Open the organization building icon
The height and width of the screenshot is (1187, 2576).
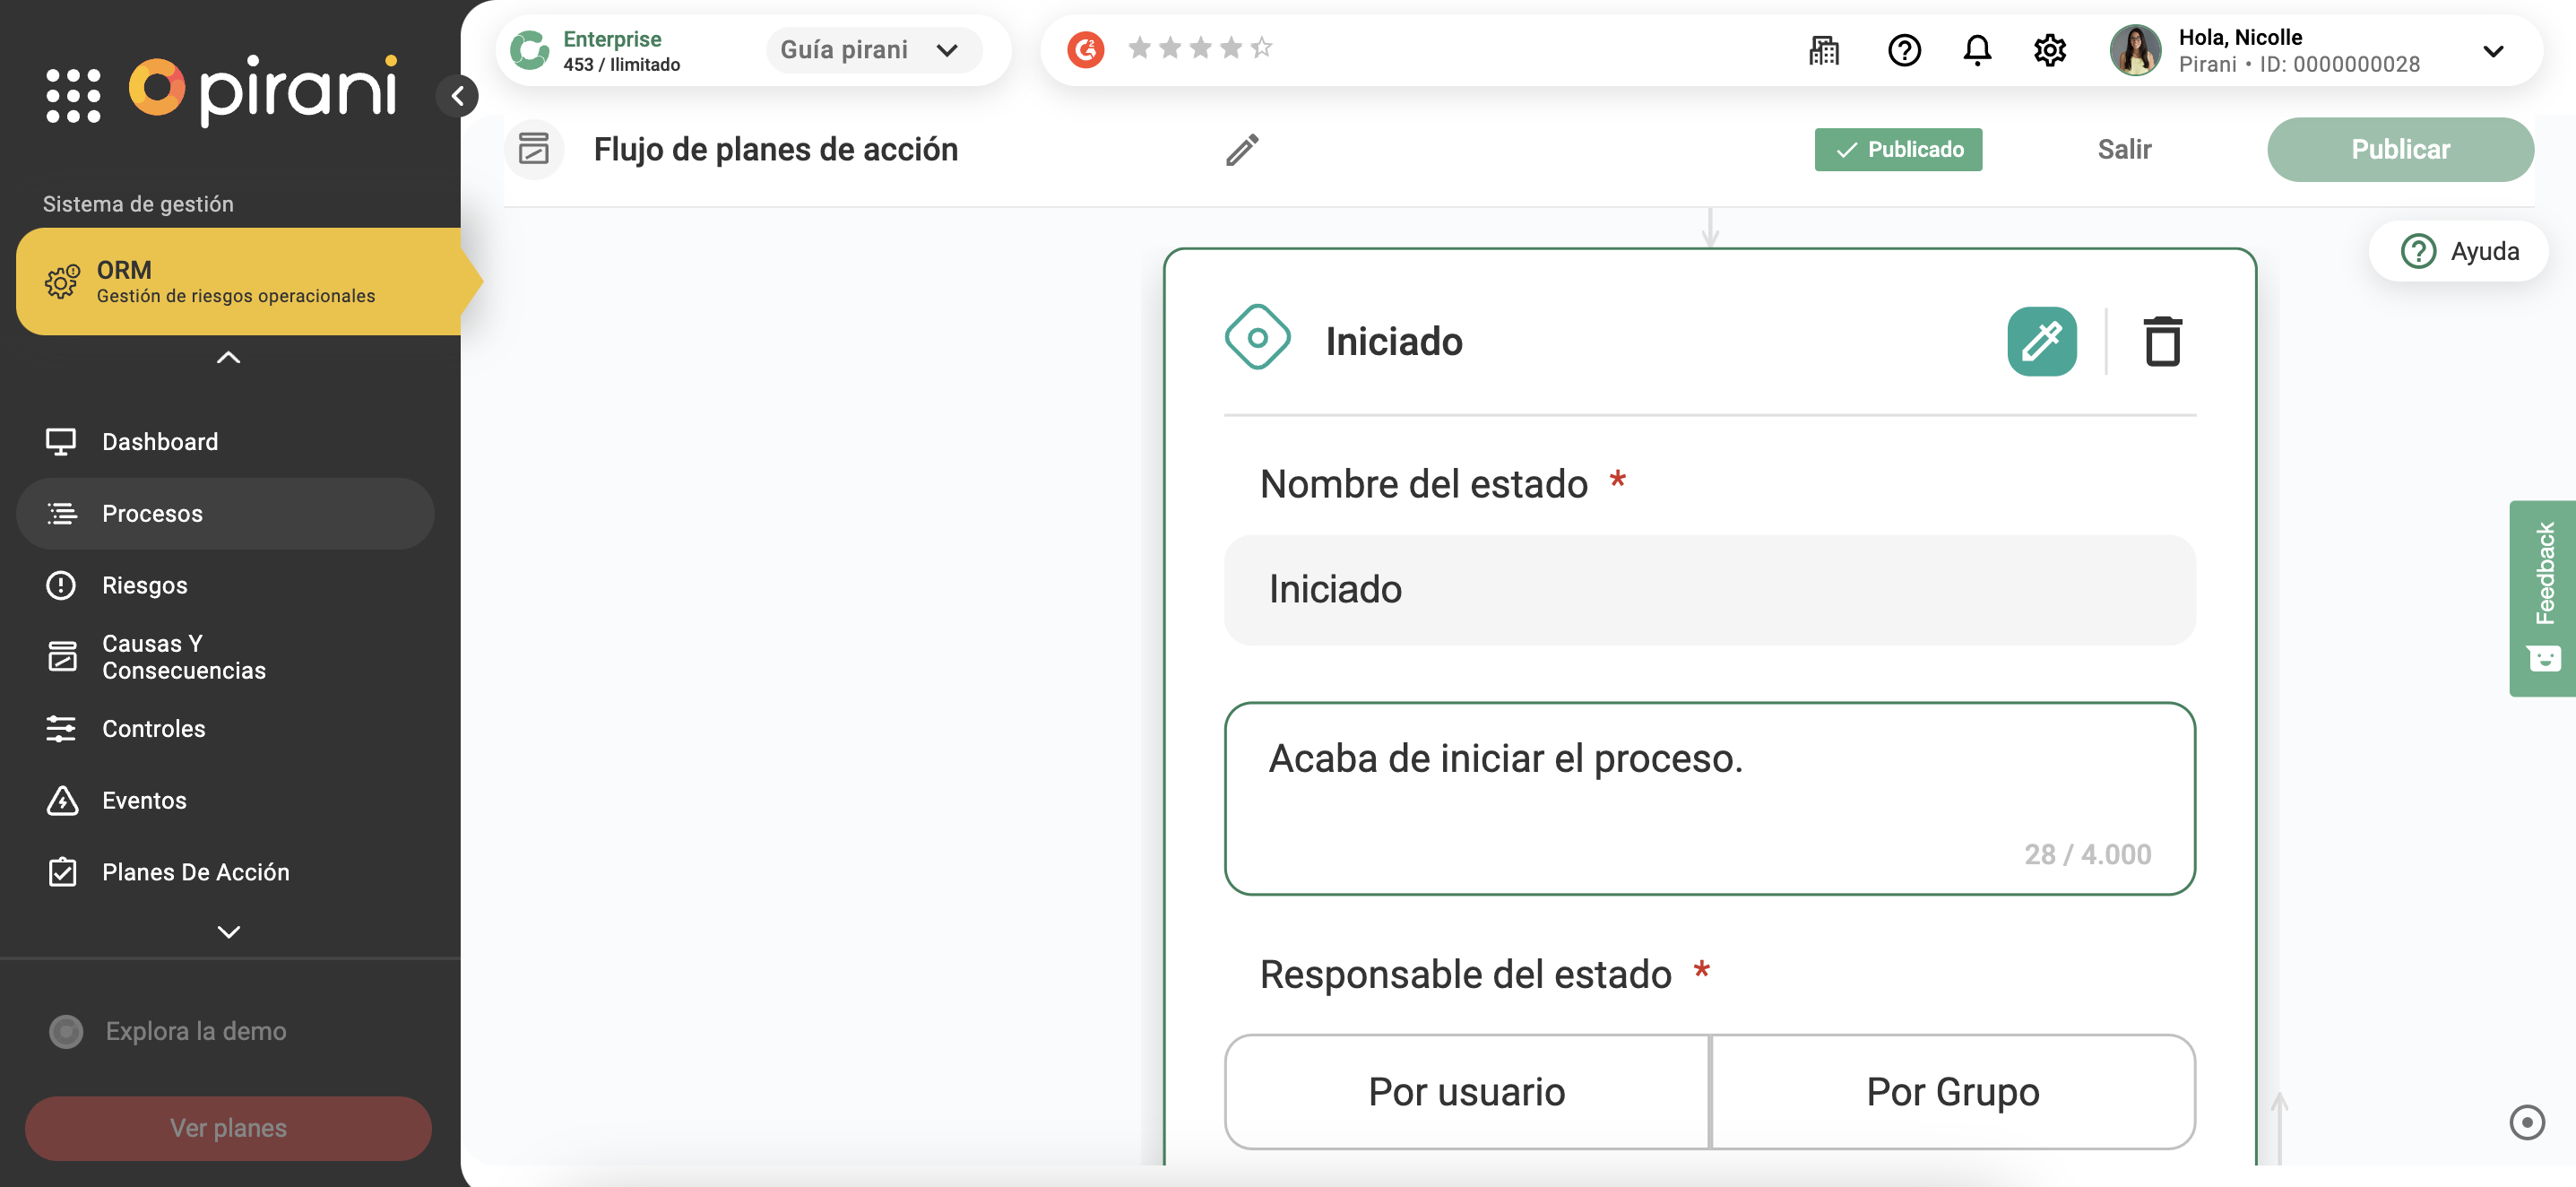click(1823, 50)
